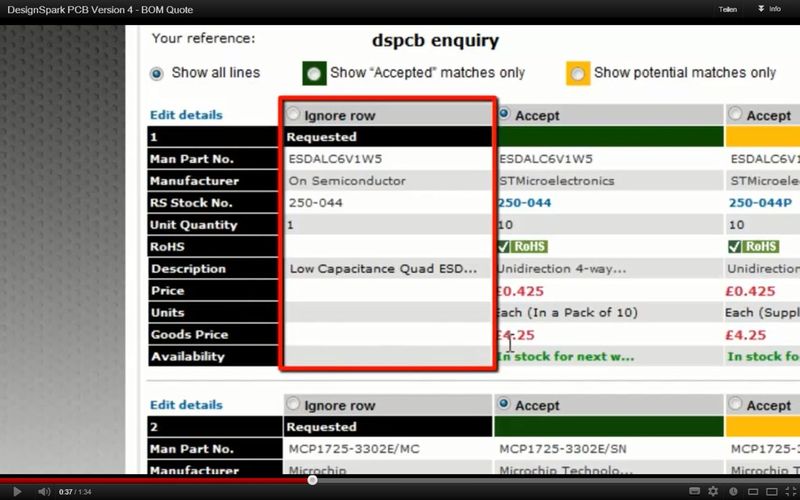Viewport: 800px width, 500px height.
Task: Open Edit details for item 2
Action: [186, 405]
